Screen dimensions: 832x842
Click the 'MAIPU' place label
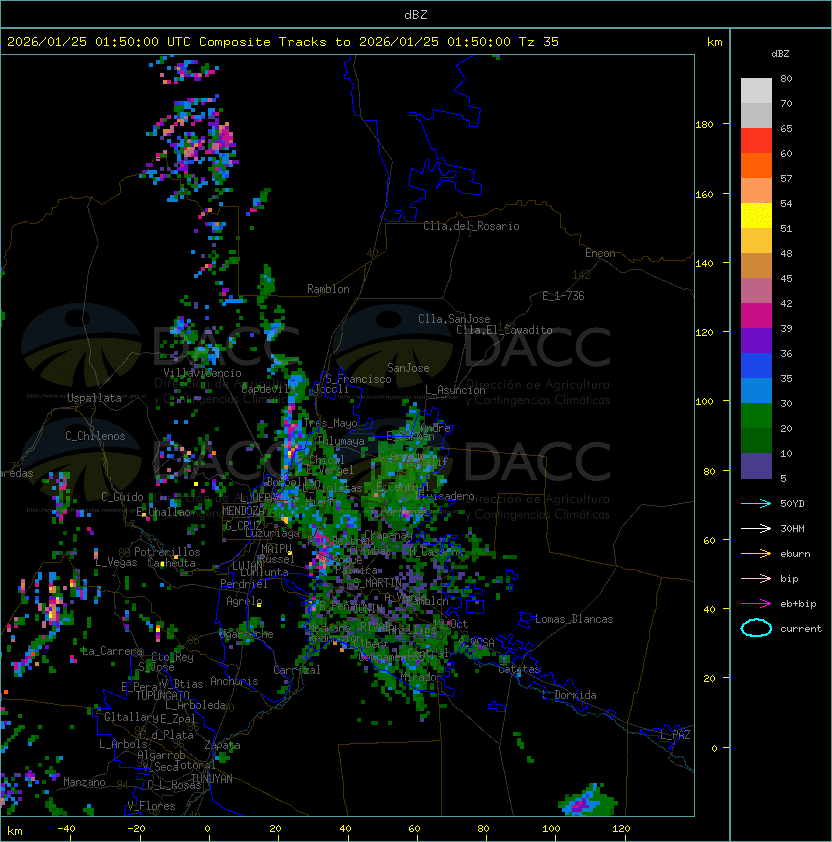coord(276,549)
